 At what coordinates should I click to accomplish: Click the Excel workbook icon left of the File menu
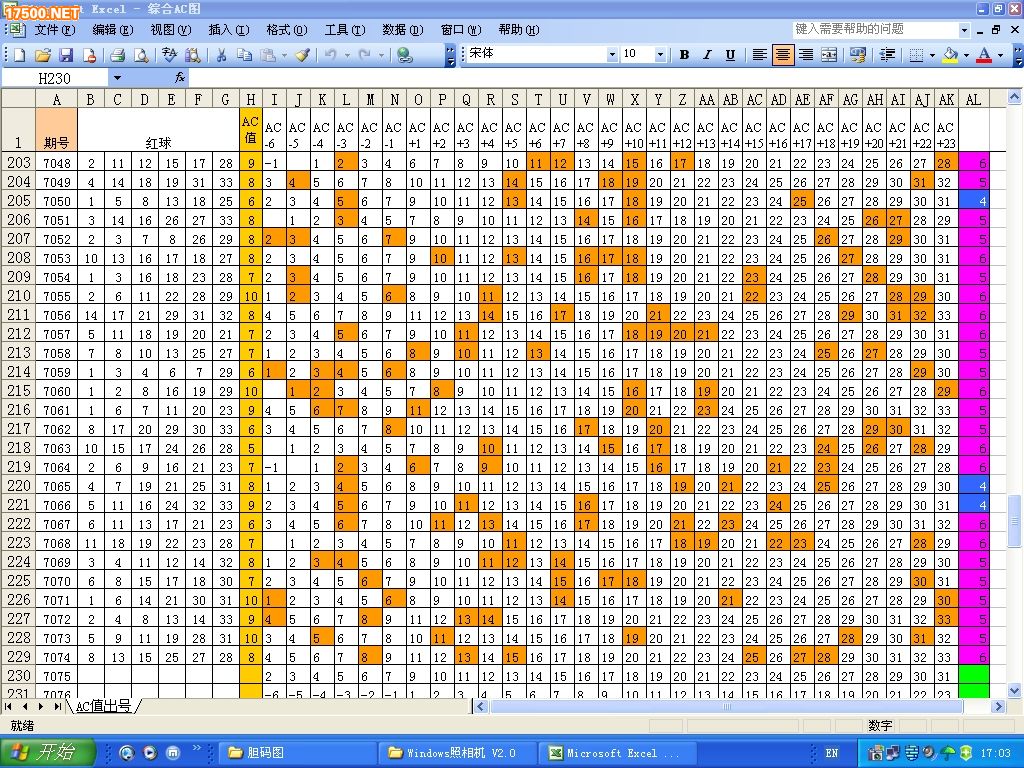click(x=16, y=29)
